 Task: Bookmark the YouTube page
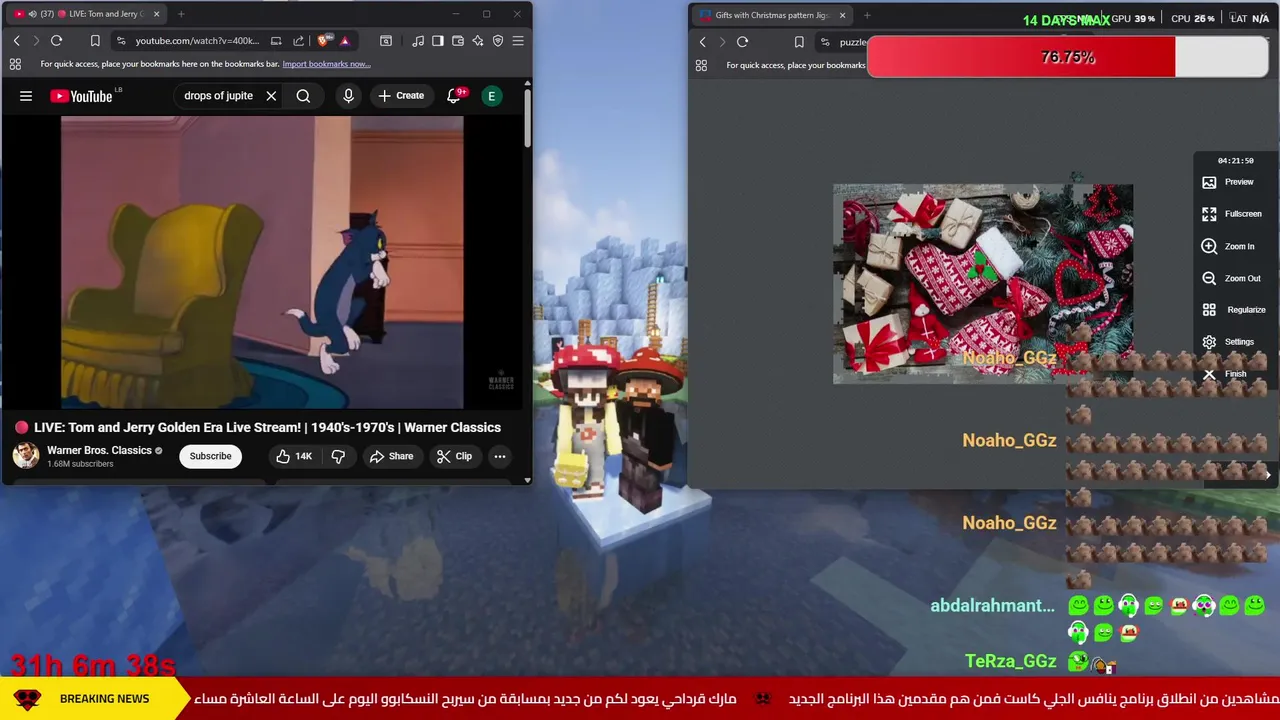(95, 41)
